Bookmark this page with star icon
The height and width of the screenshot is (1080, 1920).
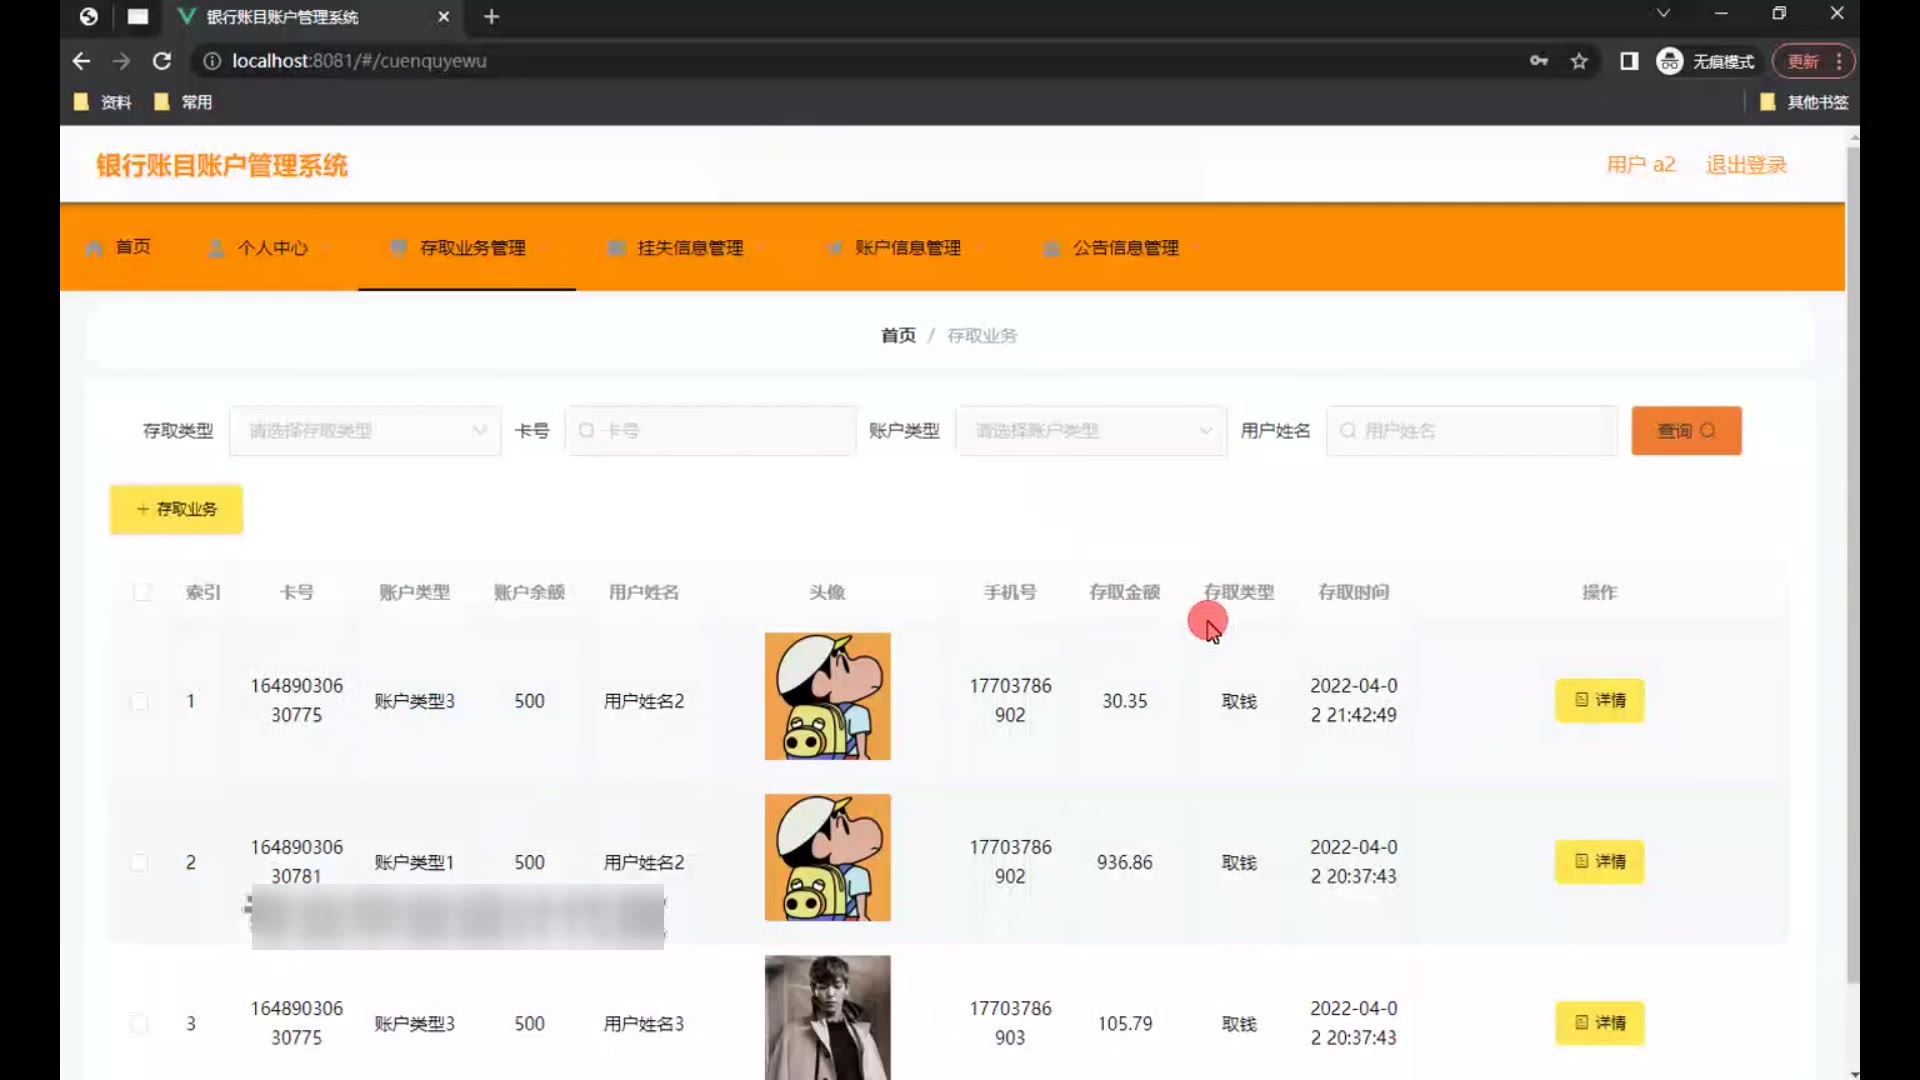coord(1579,61)
